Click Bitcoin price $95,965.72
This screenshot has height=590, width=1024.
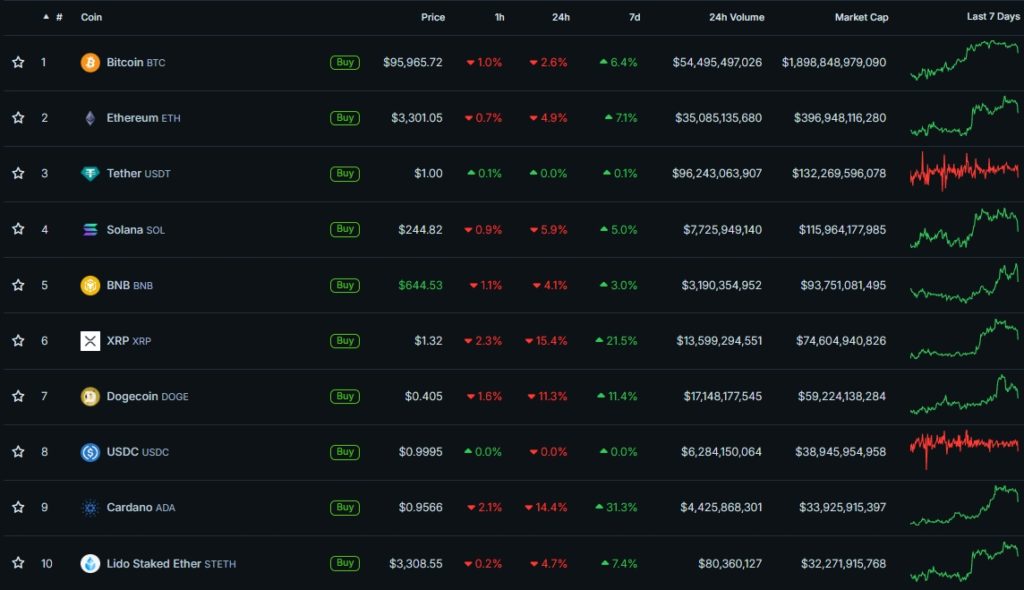(413, 63)
